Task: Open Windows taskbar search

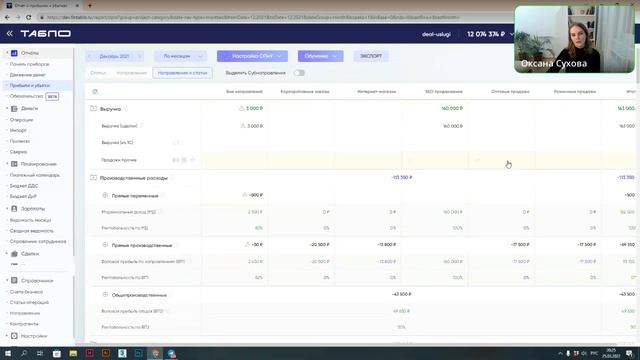Action: [x=24, y=353]
